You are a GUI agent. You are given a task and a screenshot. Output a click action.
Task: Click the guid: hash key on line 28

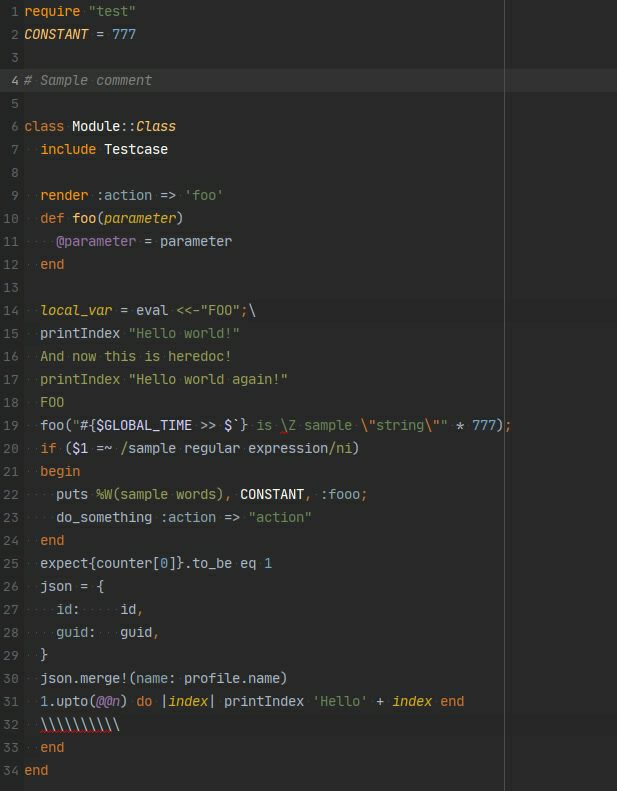coord(76,633)
